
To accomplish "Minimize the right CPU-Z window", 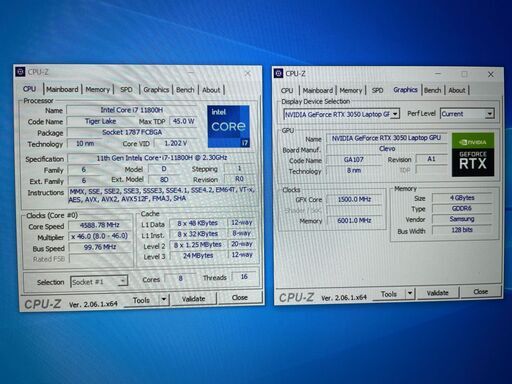I will click(x=438, y=74).
